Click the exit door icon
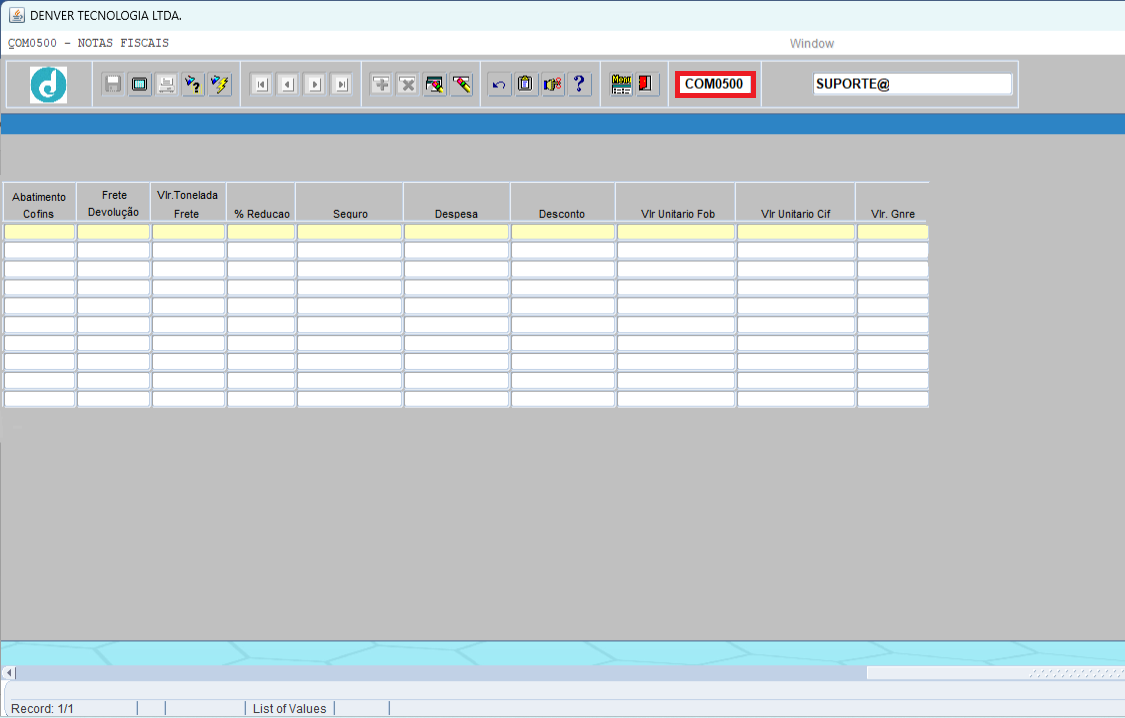The width and height of the screenshot is (1125, 718). click(x=646, y=85)
